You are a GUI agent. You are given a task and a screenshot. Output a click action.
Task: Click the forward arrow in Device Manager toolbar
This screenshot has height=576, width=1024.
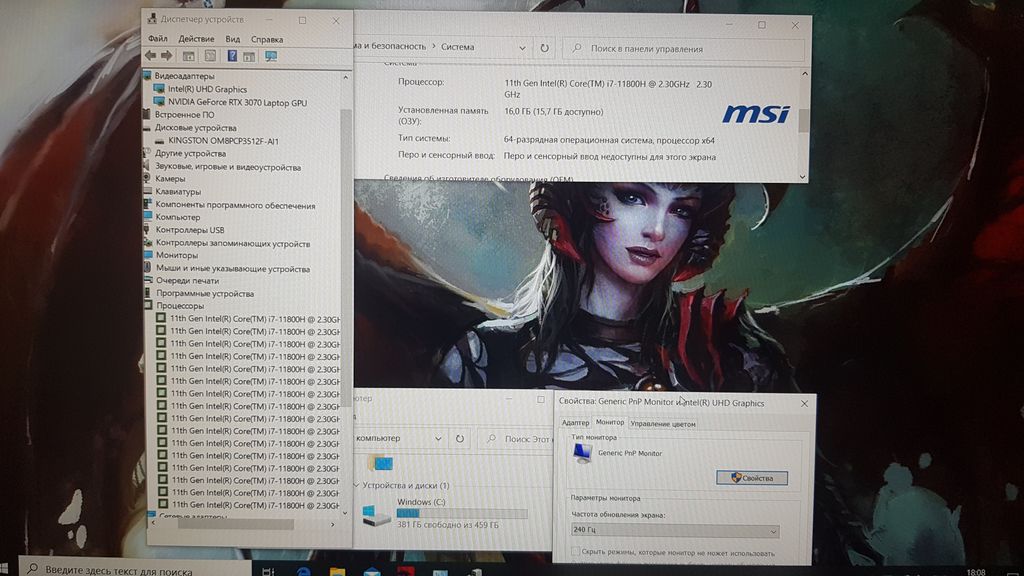pos(167,56)
